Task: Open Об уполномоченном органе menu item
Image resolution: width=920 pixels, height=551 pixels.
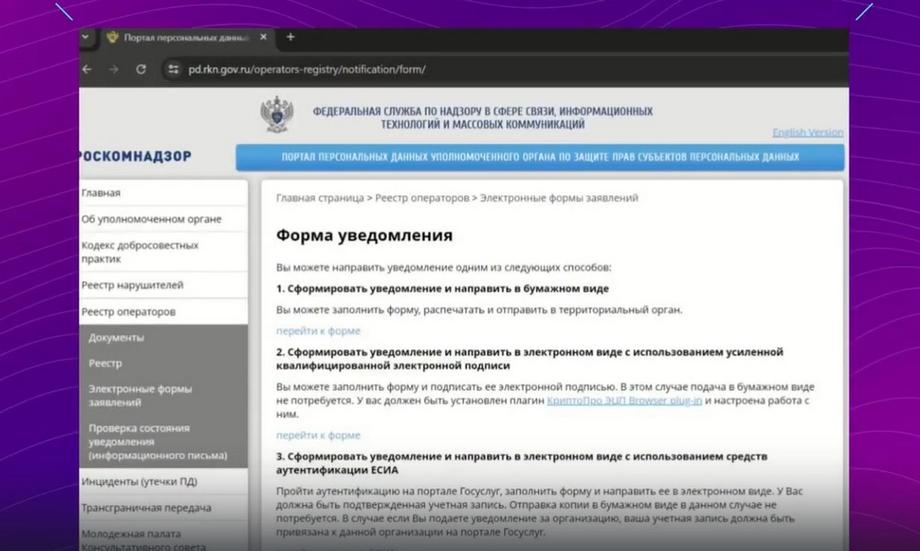Action: pos(163,219)
